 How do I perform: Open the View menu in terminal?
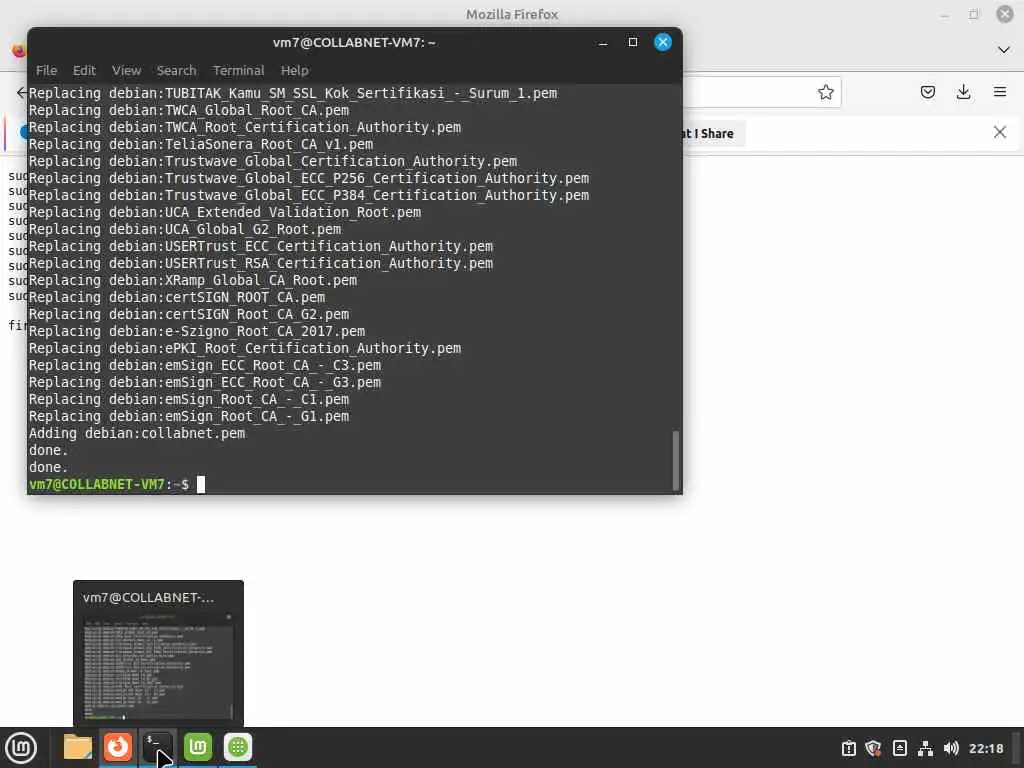point(126,71)
